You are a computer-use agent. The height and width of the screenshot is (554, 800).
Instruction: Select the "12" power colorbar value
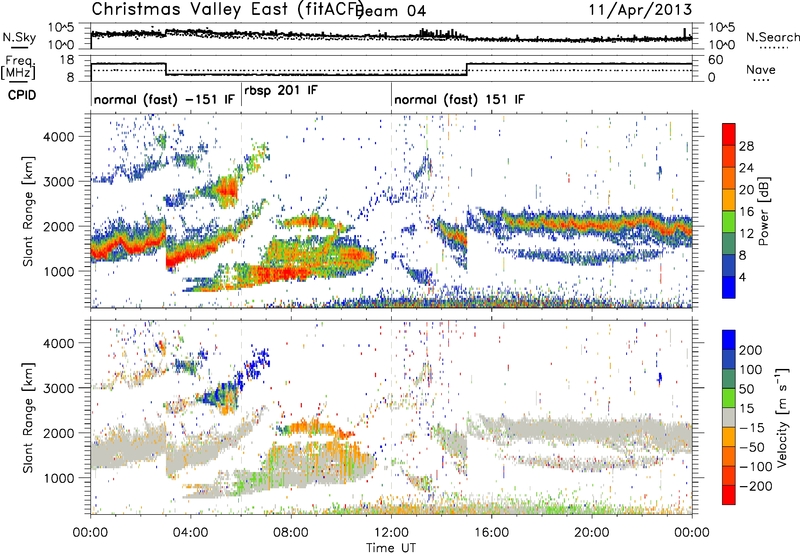coord(746,234)
